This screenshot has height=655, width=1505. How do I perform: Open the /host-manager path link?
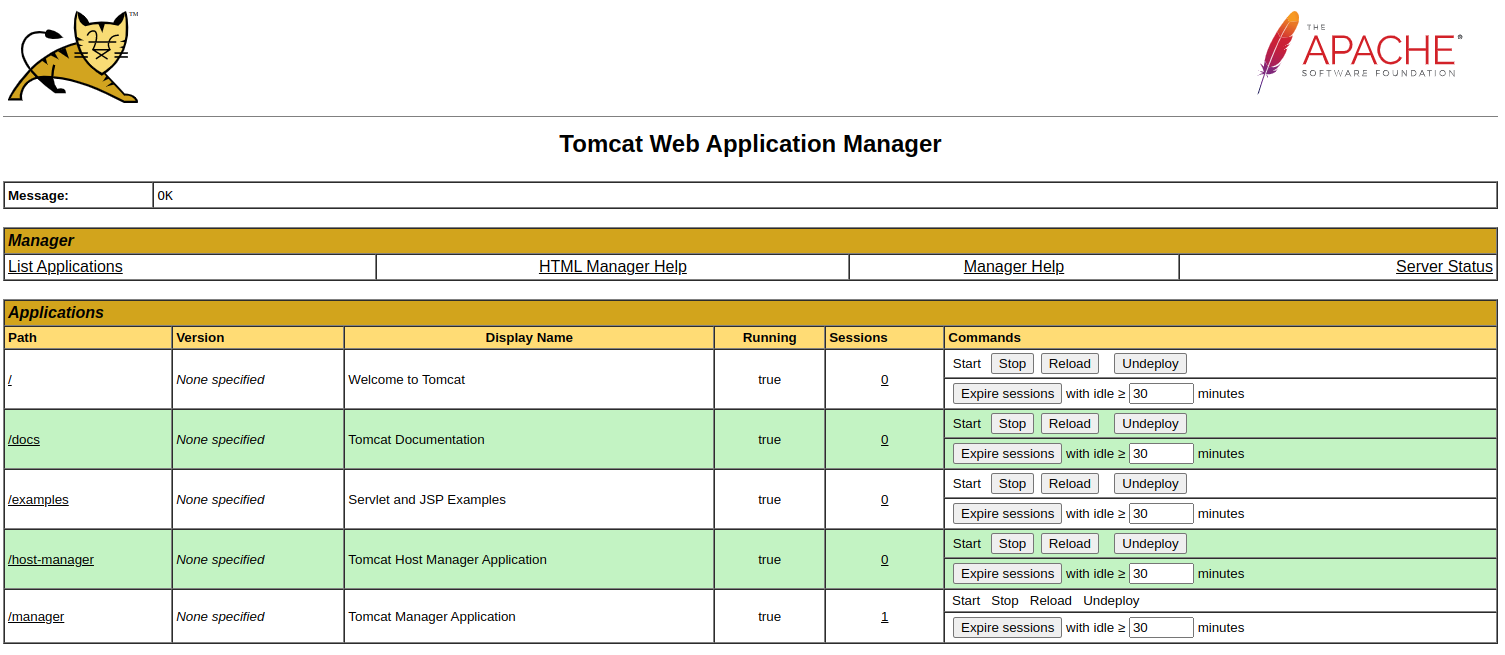click(51, 560)
